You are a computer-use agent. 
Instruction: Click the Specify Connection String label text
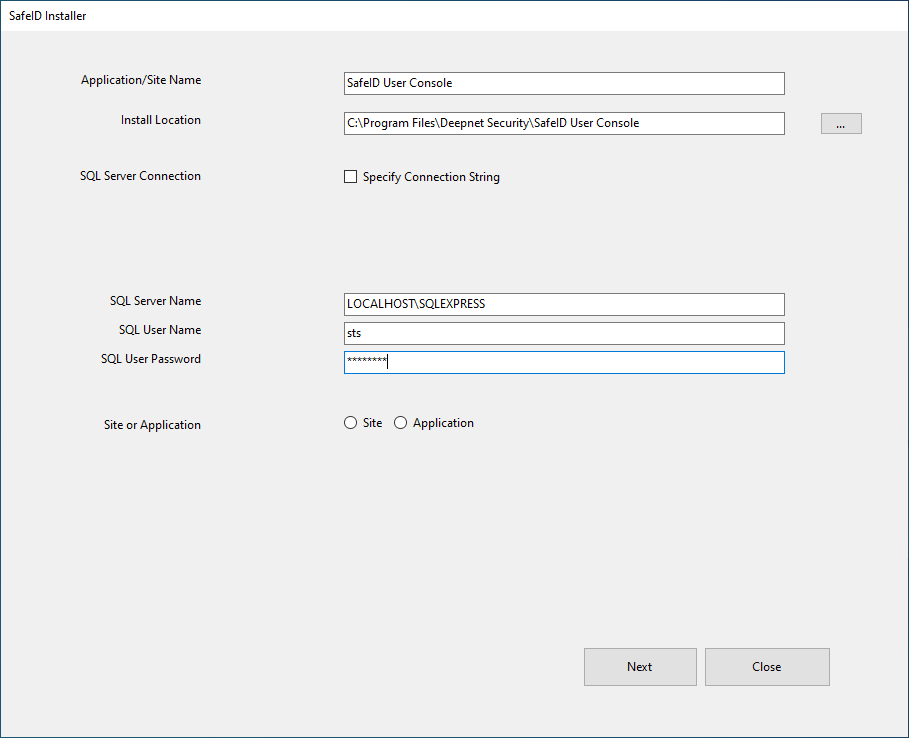(x=431, y=177)
